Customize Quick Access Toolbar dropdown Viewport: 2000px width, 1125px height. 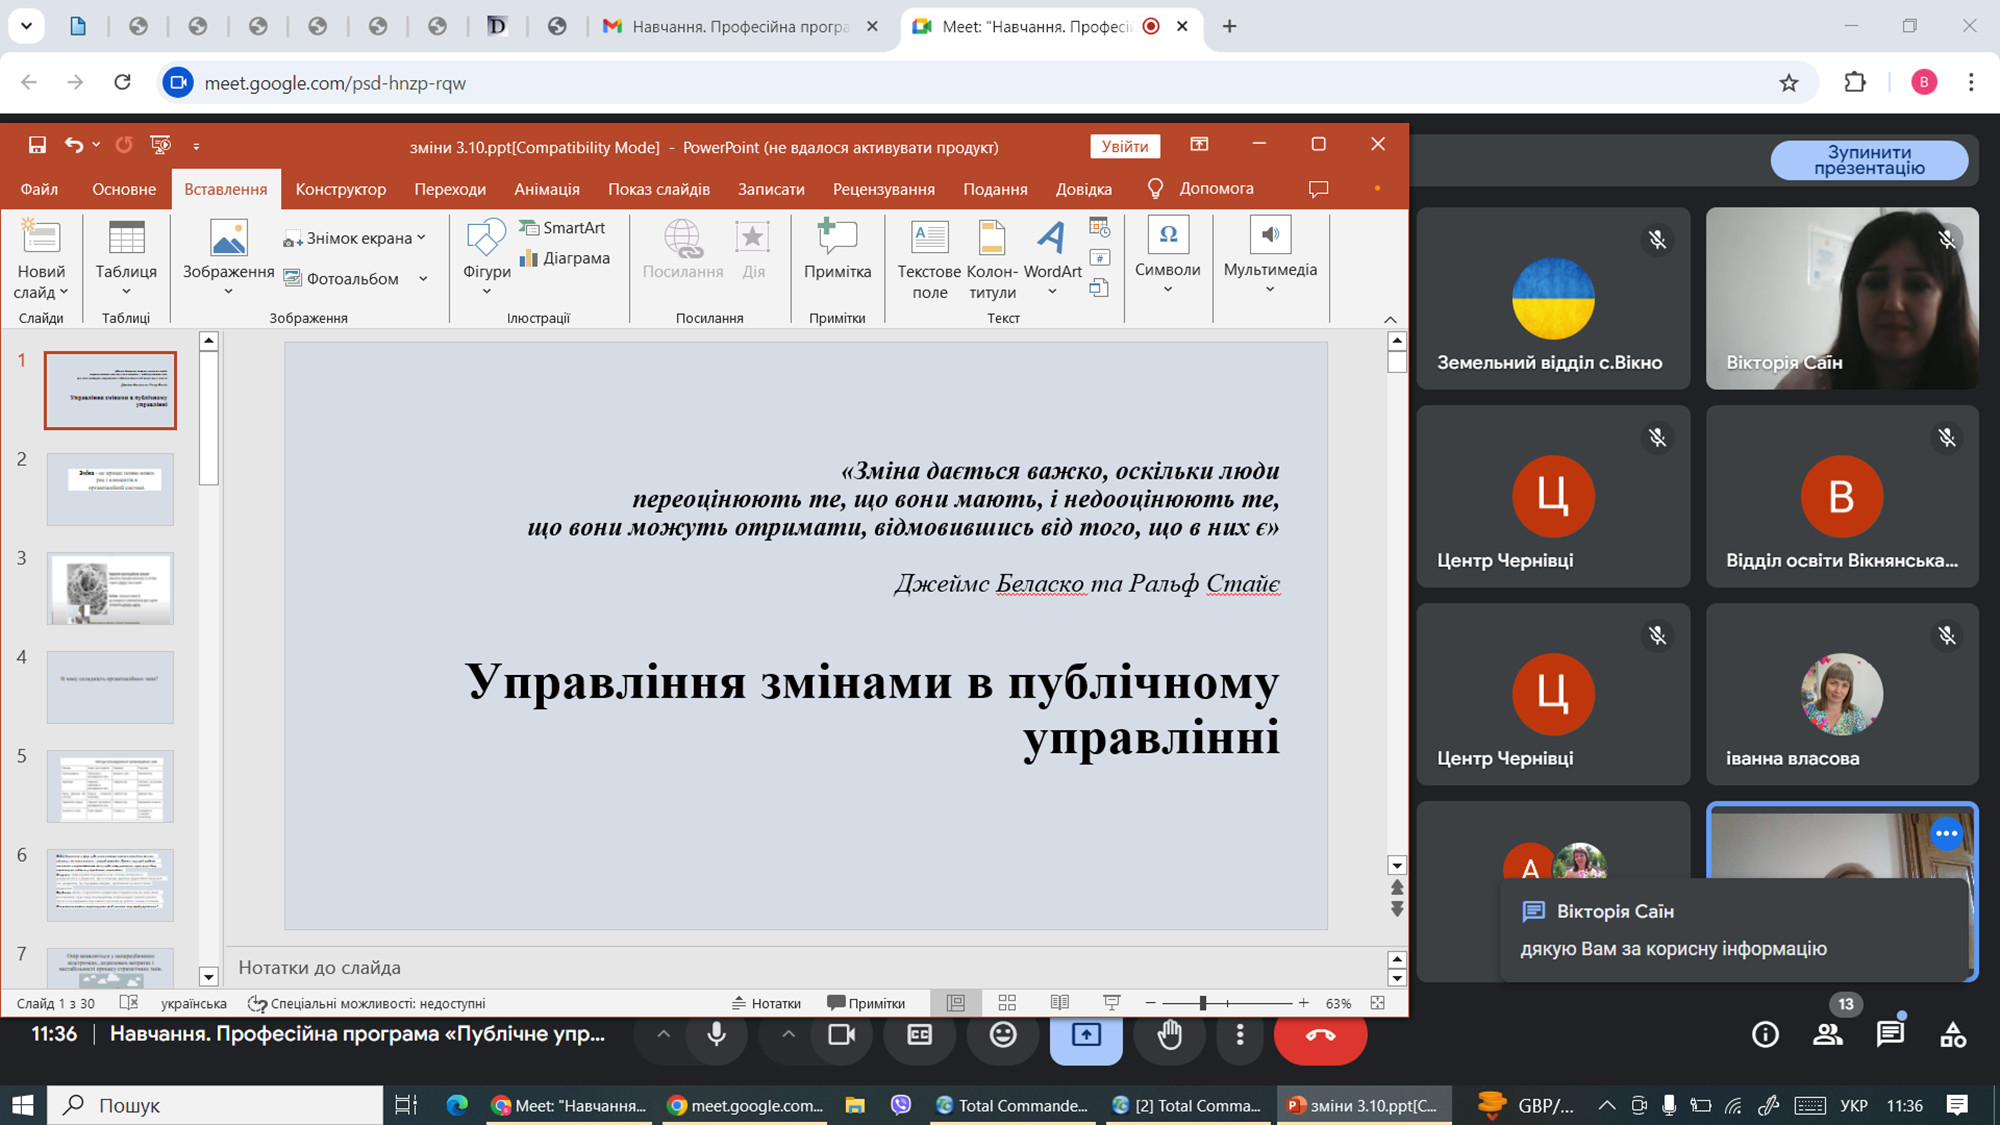pos(196,146)
